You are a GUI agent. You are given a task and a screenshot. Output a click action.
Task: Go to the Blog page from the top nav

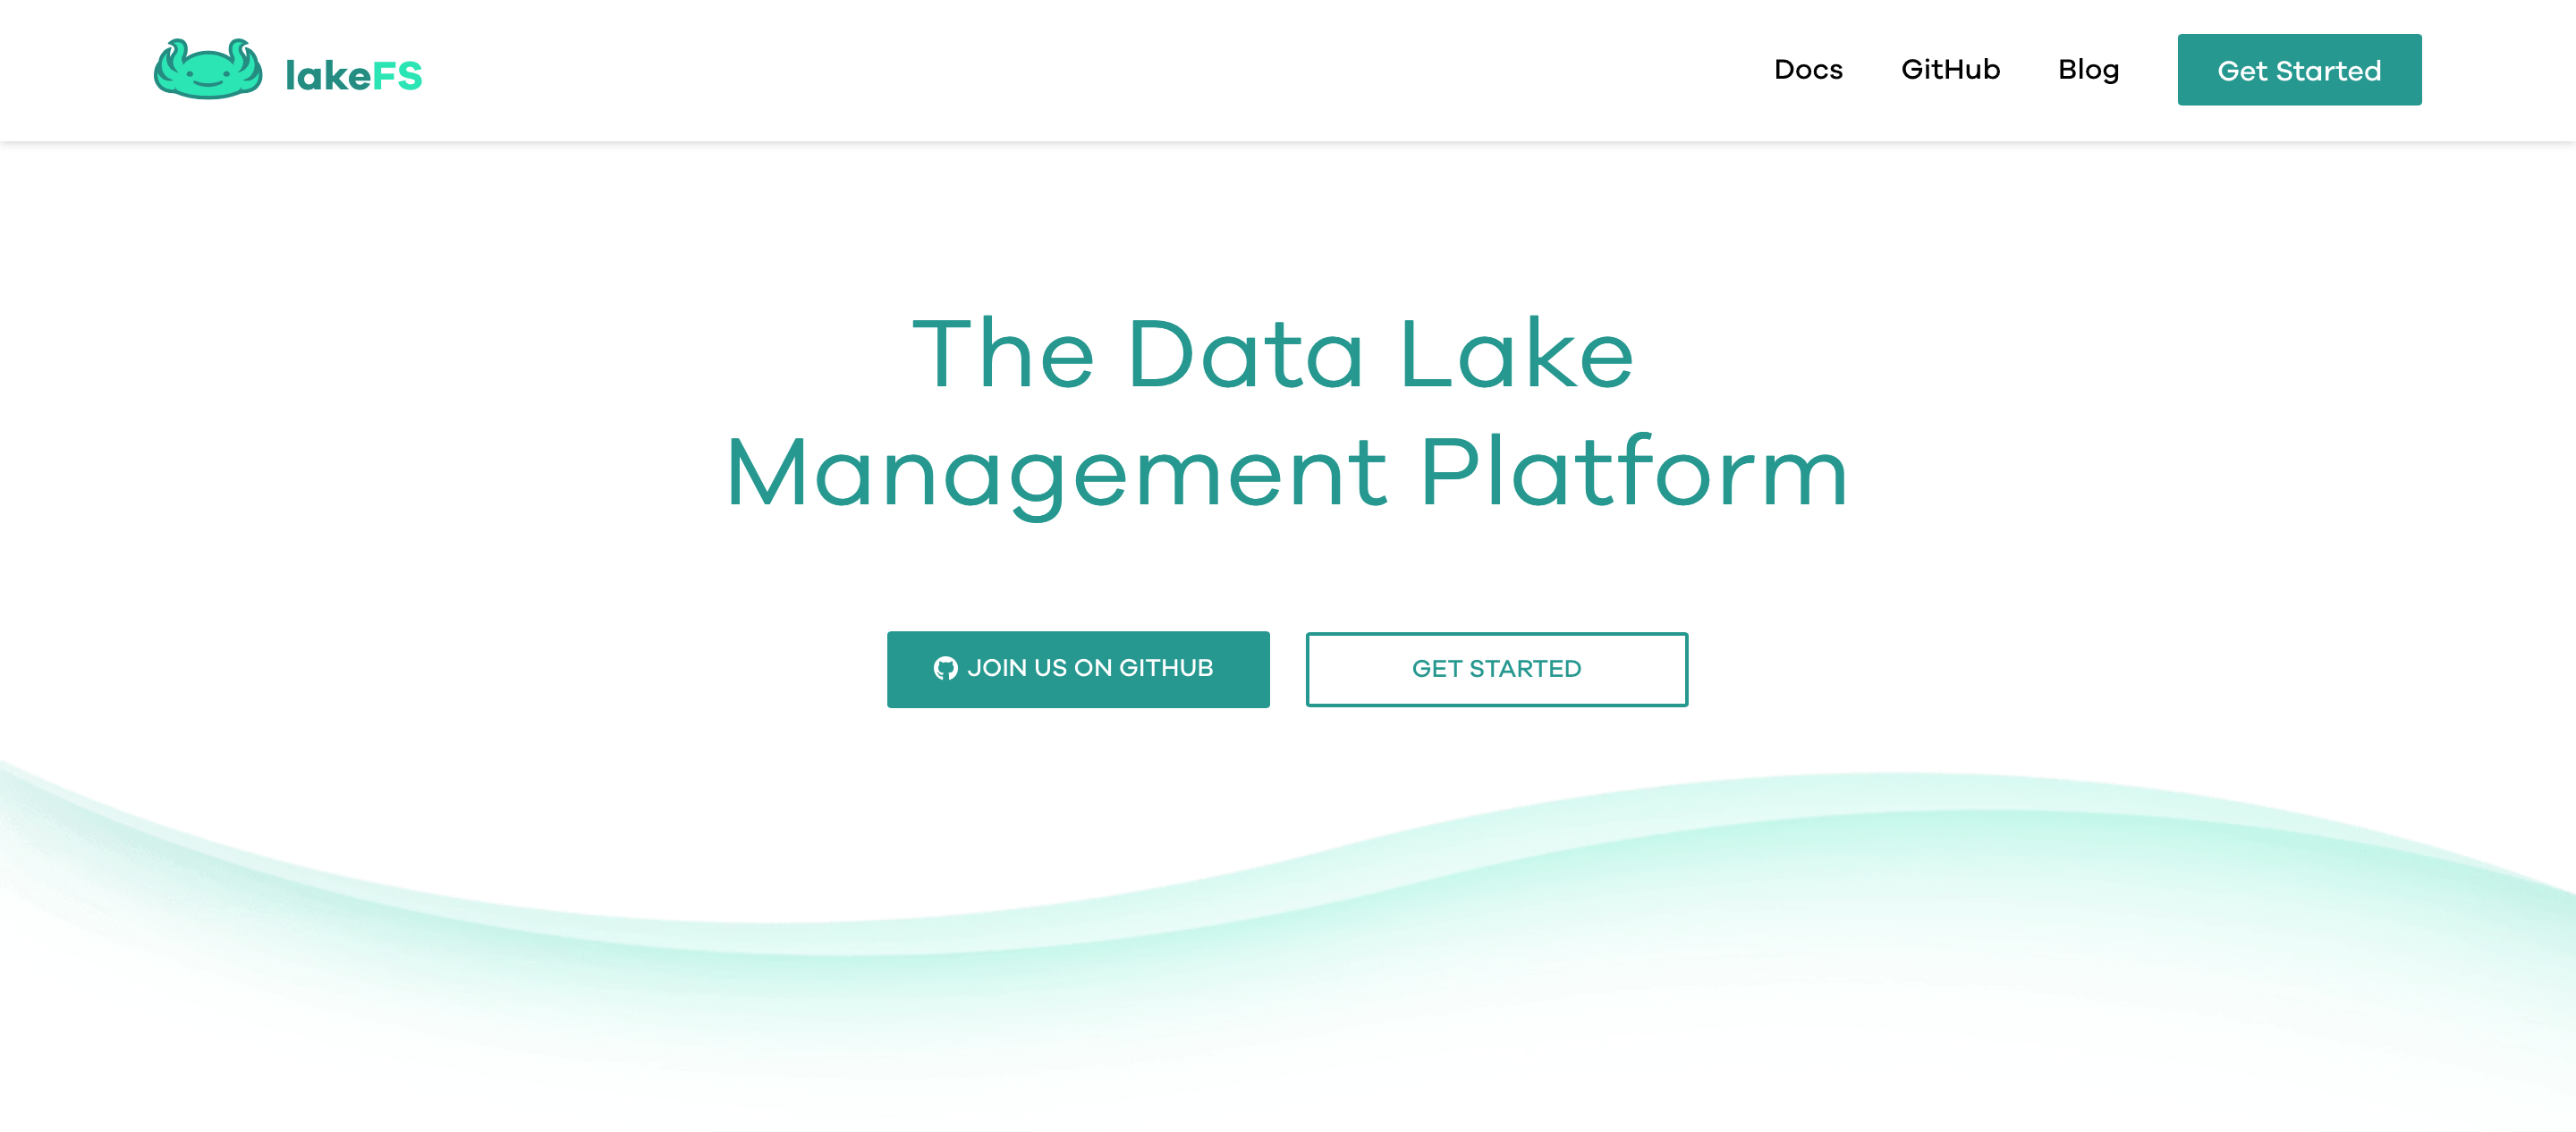click(2089, 70)
